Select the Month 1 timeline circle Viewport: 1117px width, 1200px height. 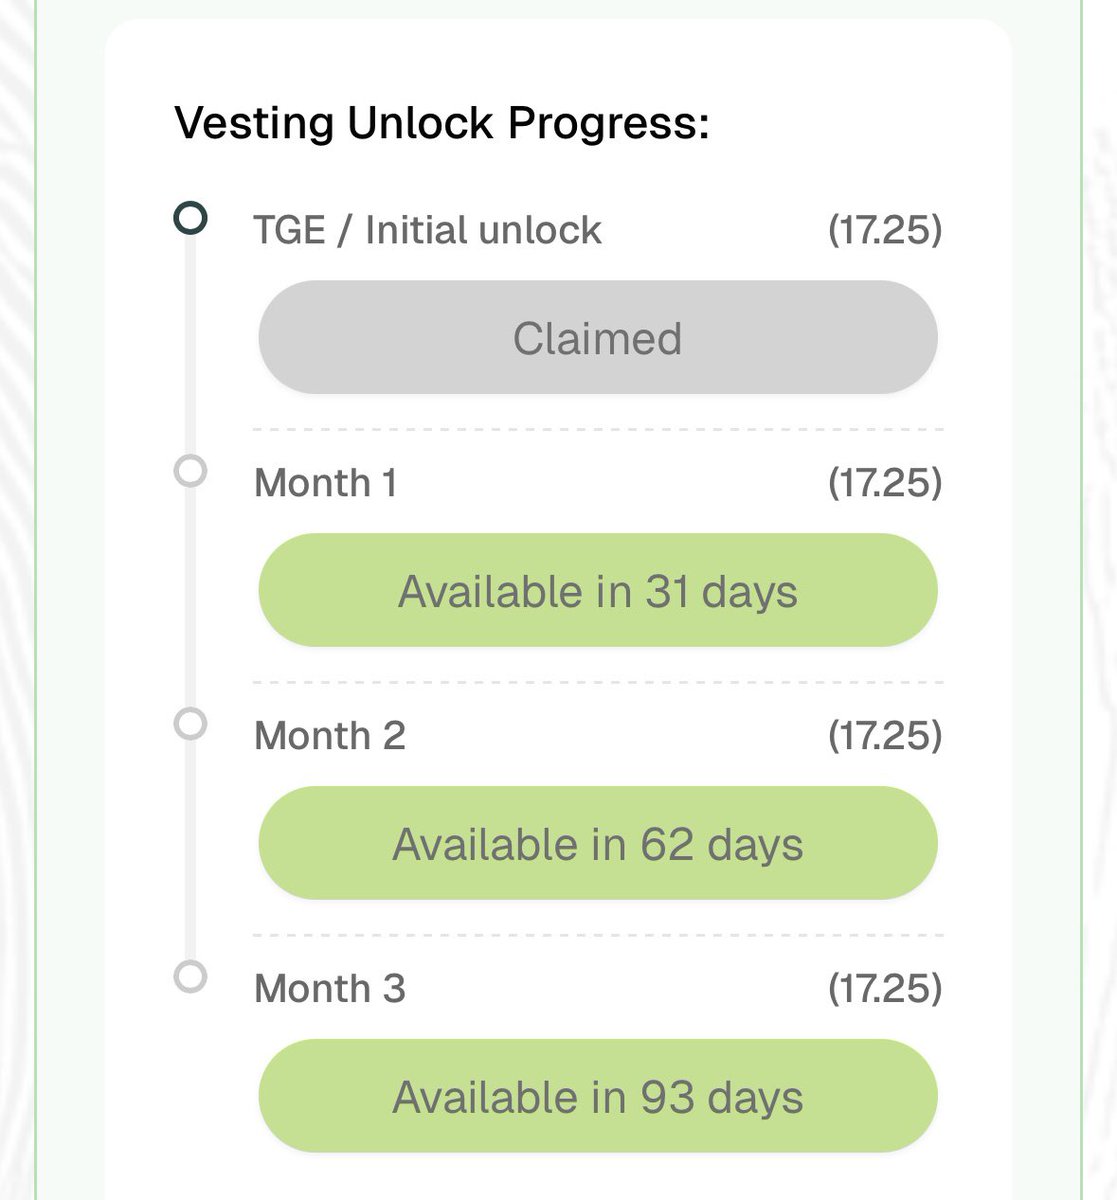190,470
